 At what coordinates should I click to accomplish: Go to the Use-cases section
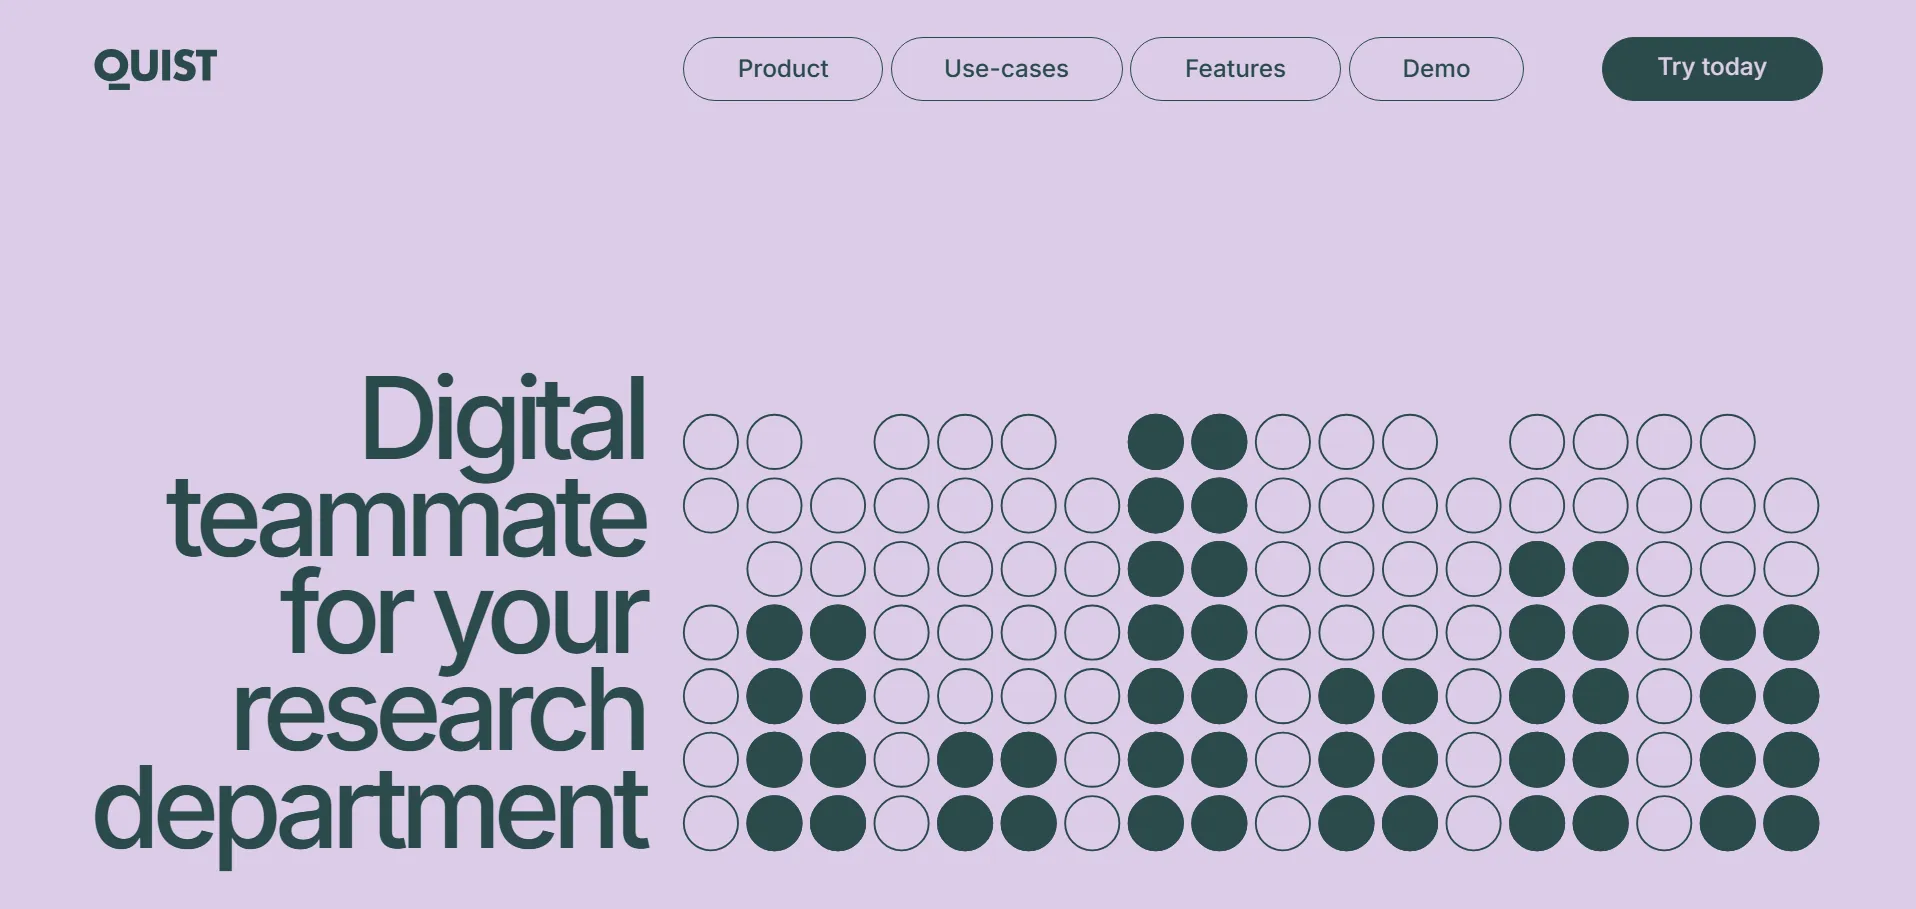pos(1006,69)
